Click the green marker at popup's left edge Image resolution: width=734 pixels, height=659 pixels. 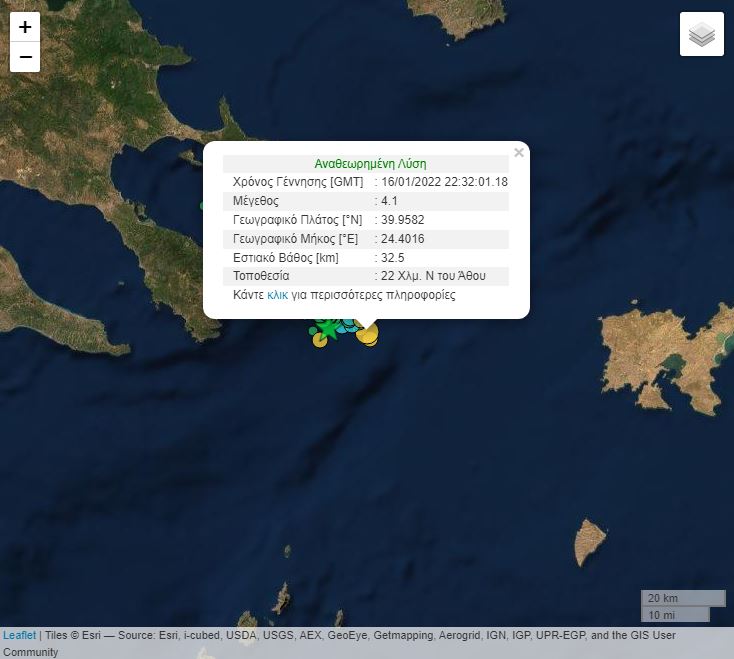pos(203,206)
